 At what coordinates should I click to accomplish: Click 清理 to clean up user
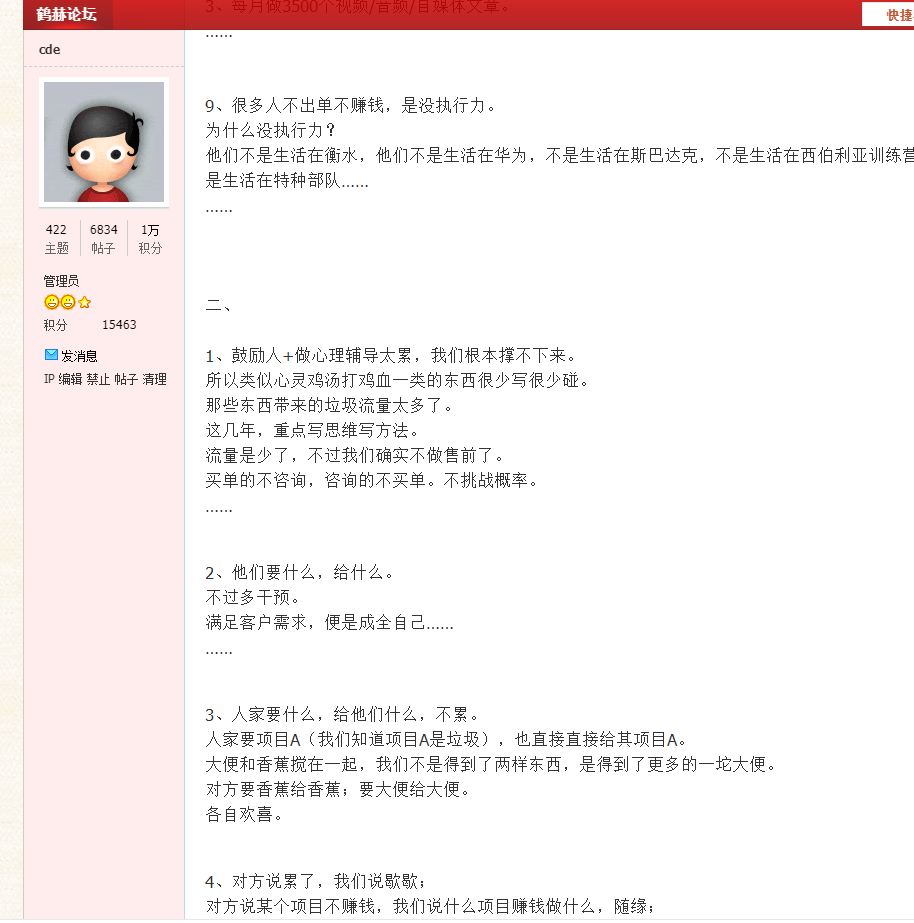(x=154, y=379)
